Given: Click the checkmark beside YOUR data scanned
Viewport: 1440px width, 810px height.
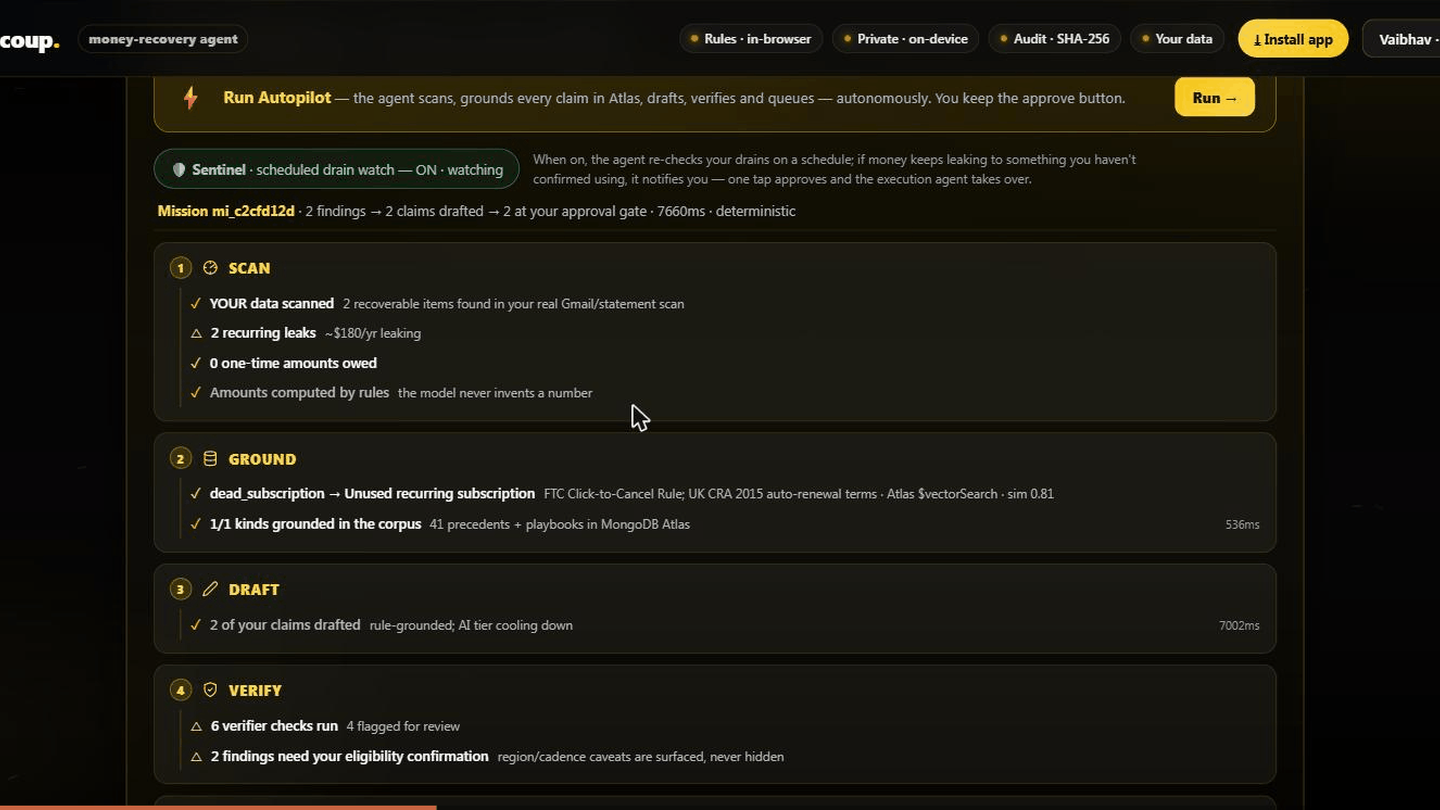Looking at the screenshot, I should 196,303.
